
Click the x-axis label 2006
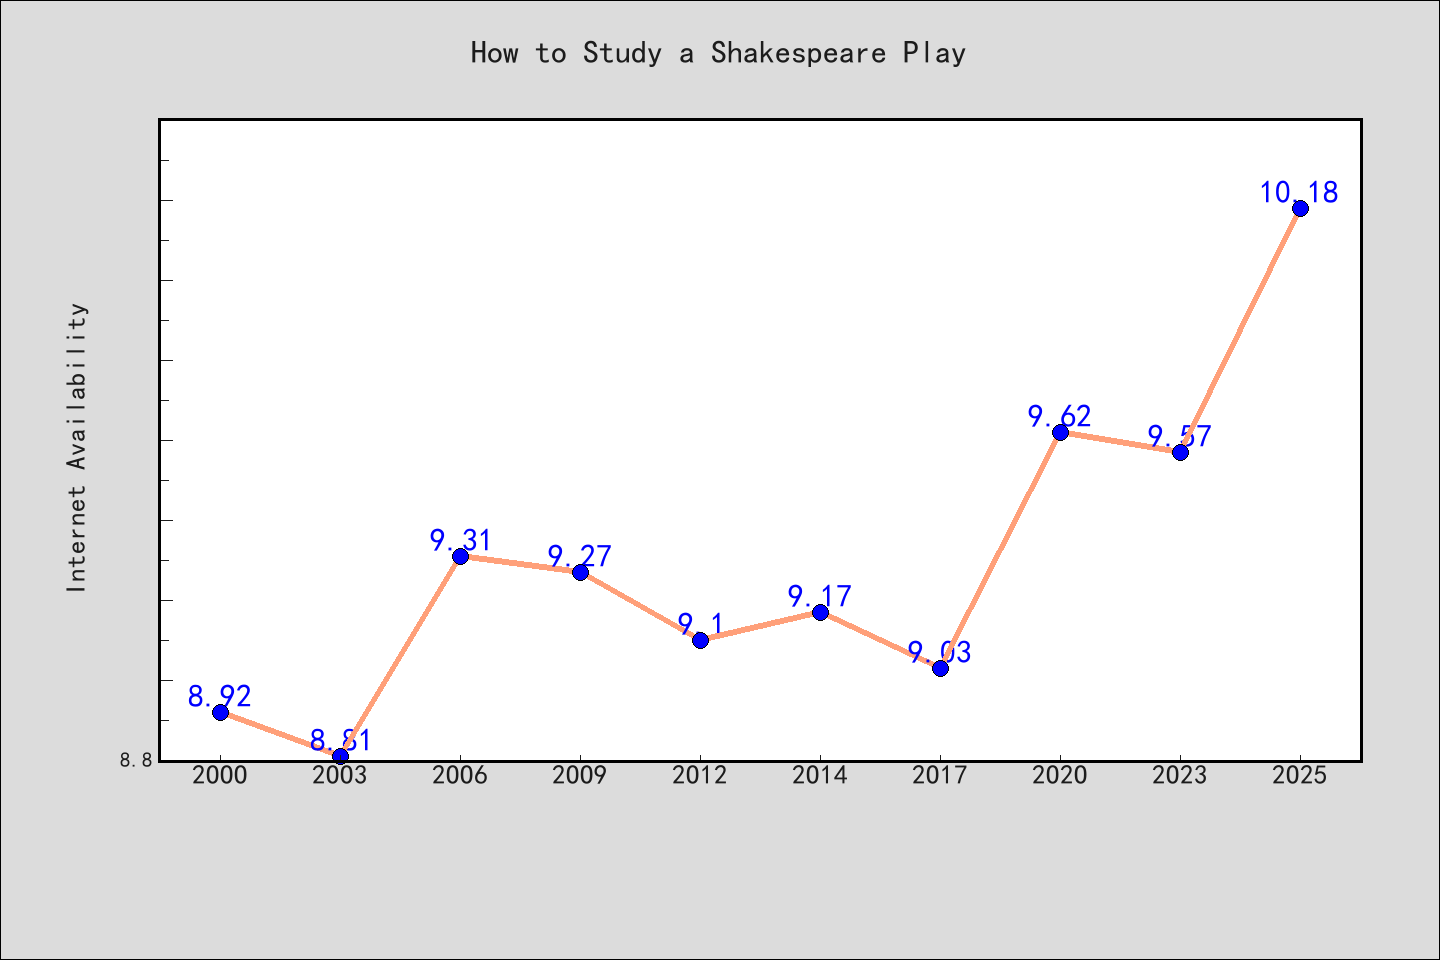tap(460, 776)
